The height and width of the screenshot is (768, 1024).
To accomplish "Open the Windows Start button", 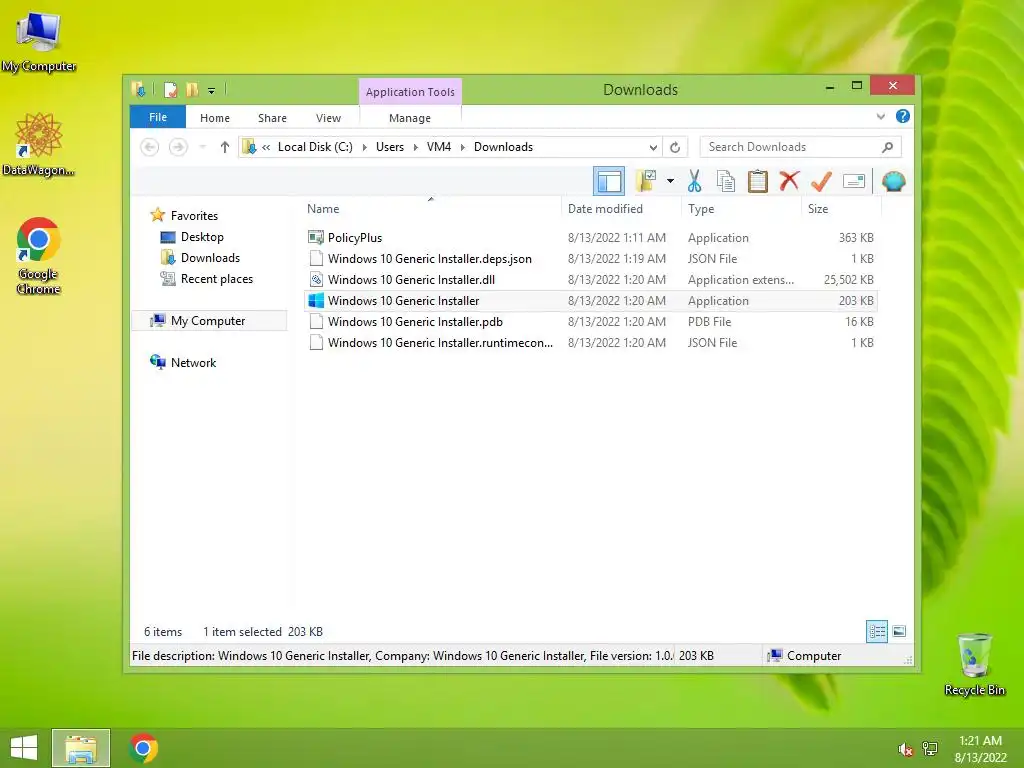I will tap(24, 748).
